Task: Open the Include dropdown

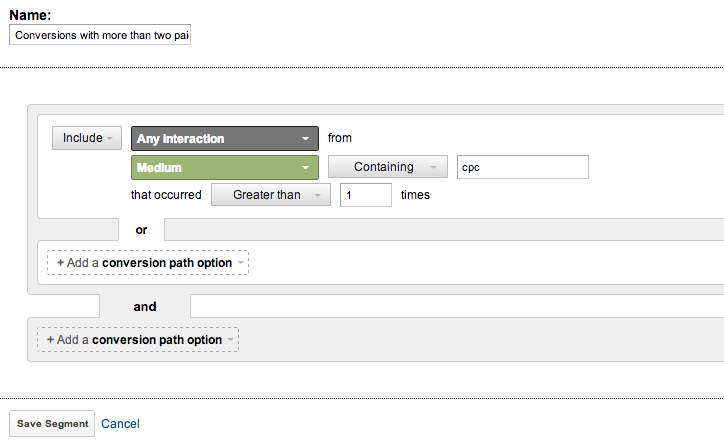Action: (87, 138)
